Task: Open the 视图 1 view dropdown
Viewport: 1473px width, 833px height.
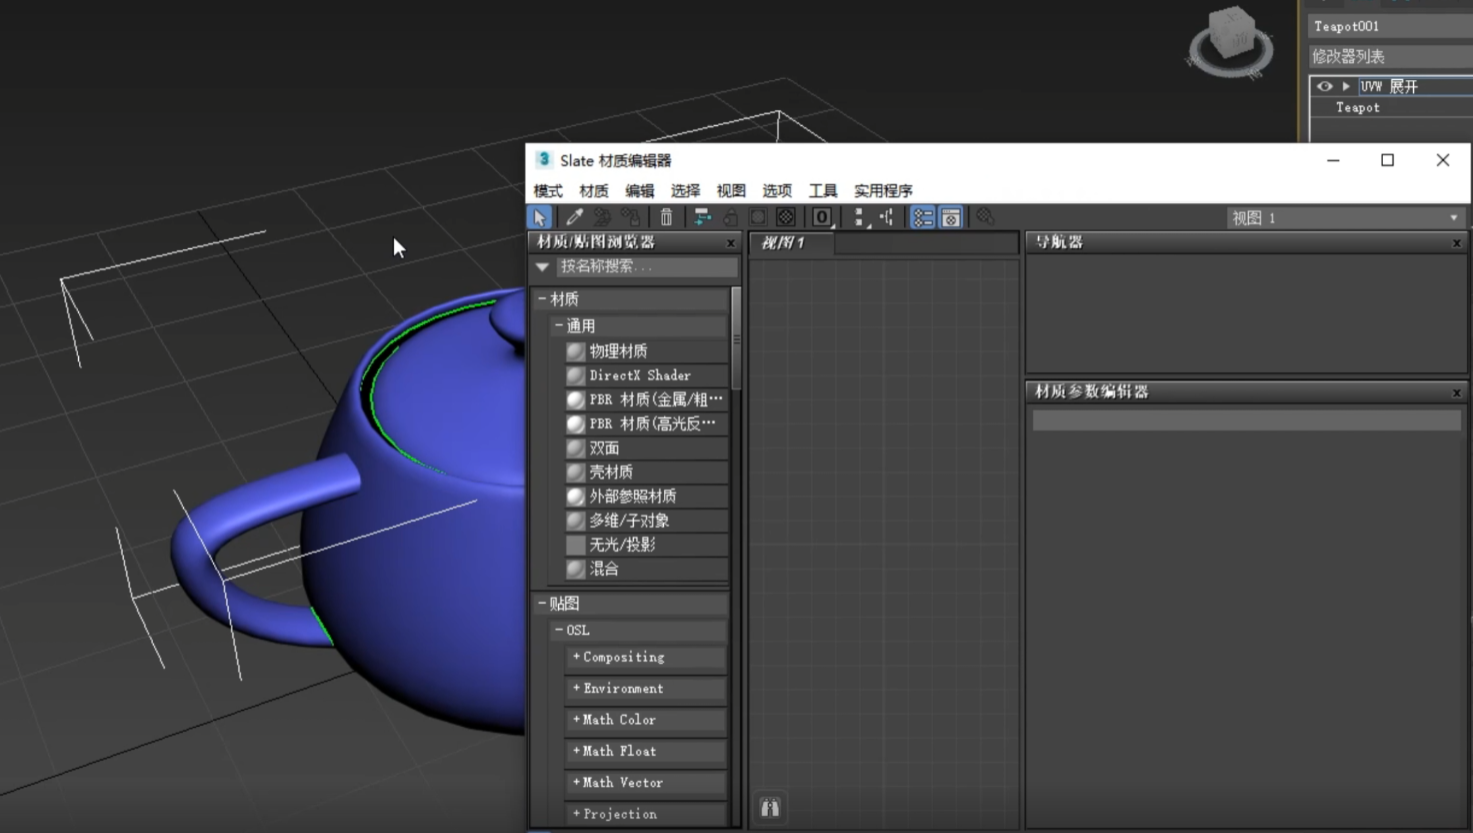Action: click(x=1345, y=218)
